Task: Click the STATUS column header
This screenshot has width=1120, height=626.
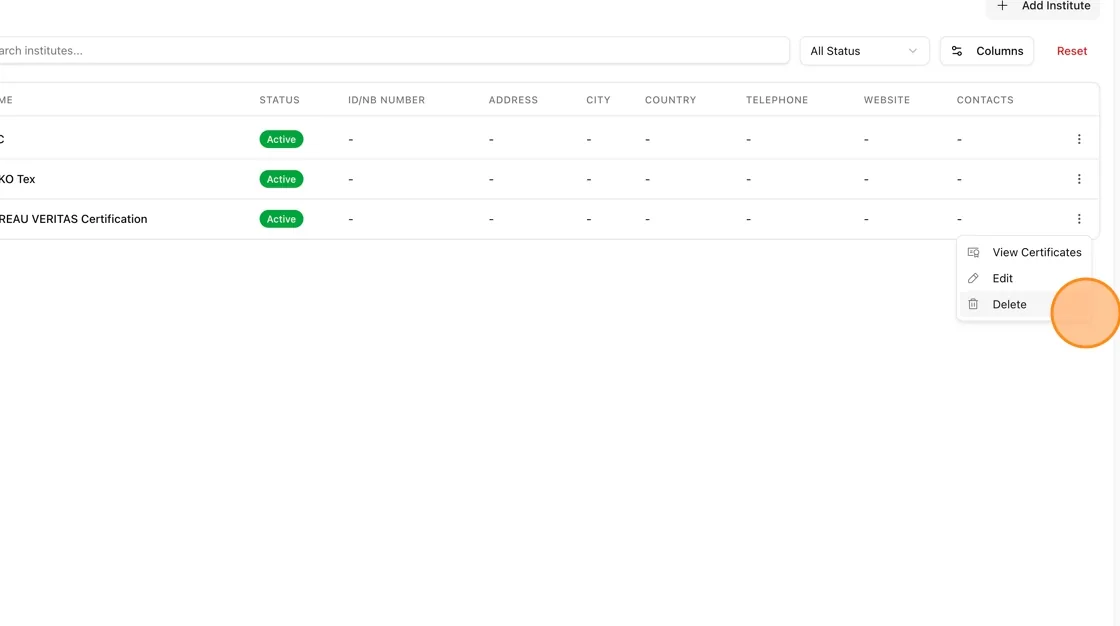Action: [x=279, y=100]
